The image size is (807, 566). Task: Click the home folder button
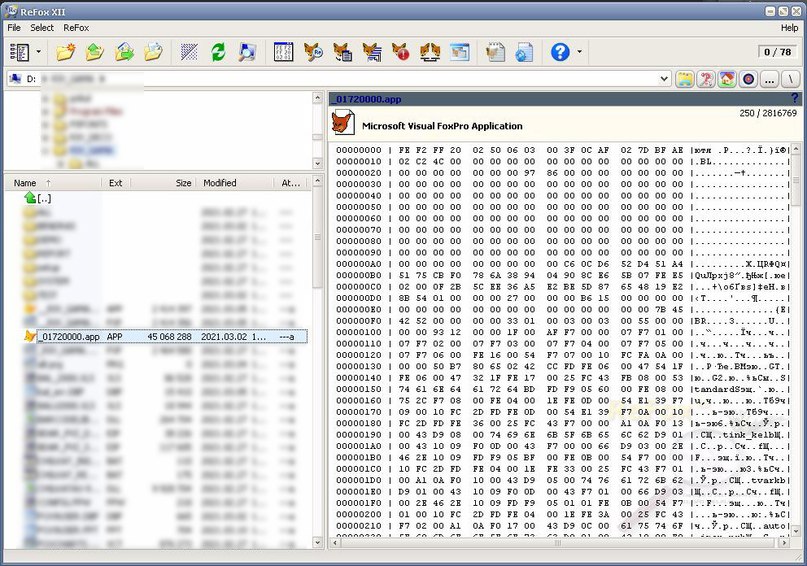point(727,79)
